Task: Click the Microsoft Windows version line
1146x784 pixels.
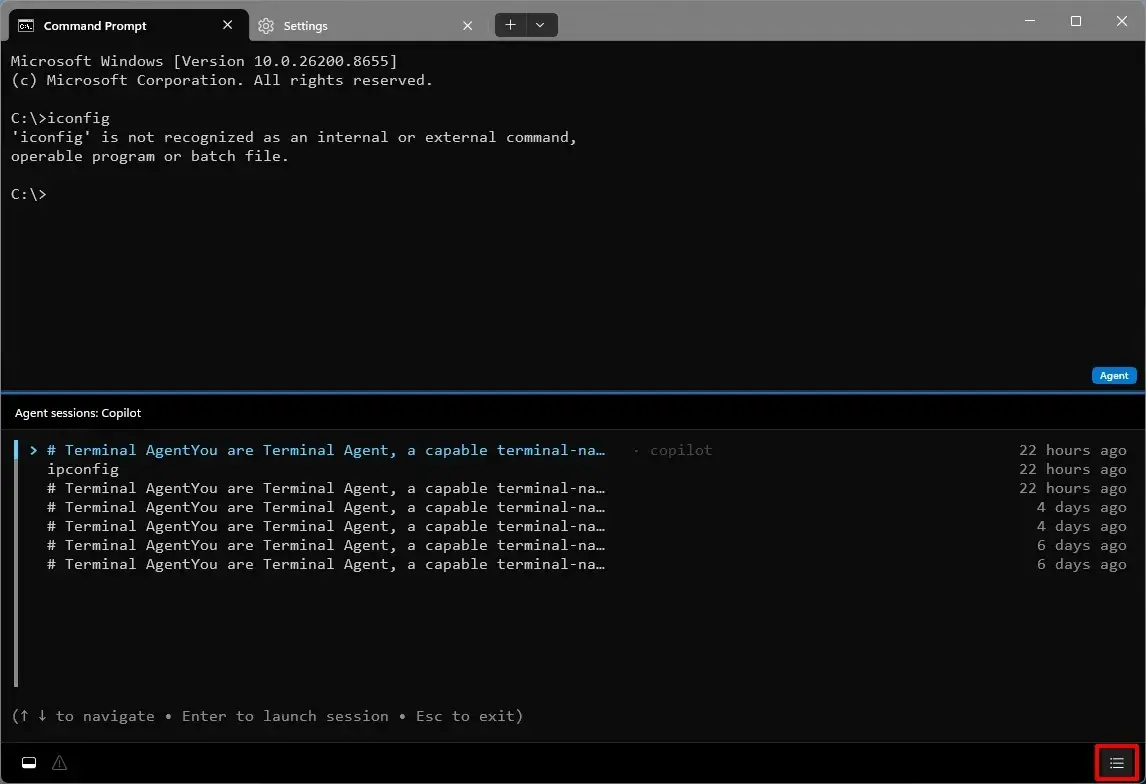Action: pyautogui.click(x=204, y=61)
